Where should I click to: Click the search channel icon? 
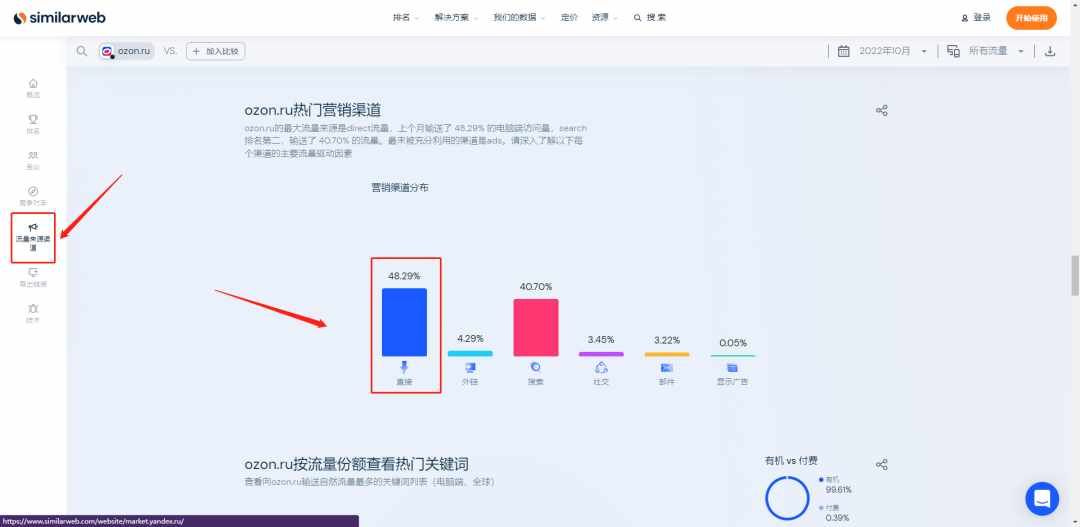pos(535,367)
